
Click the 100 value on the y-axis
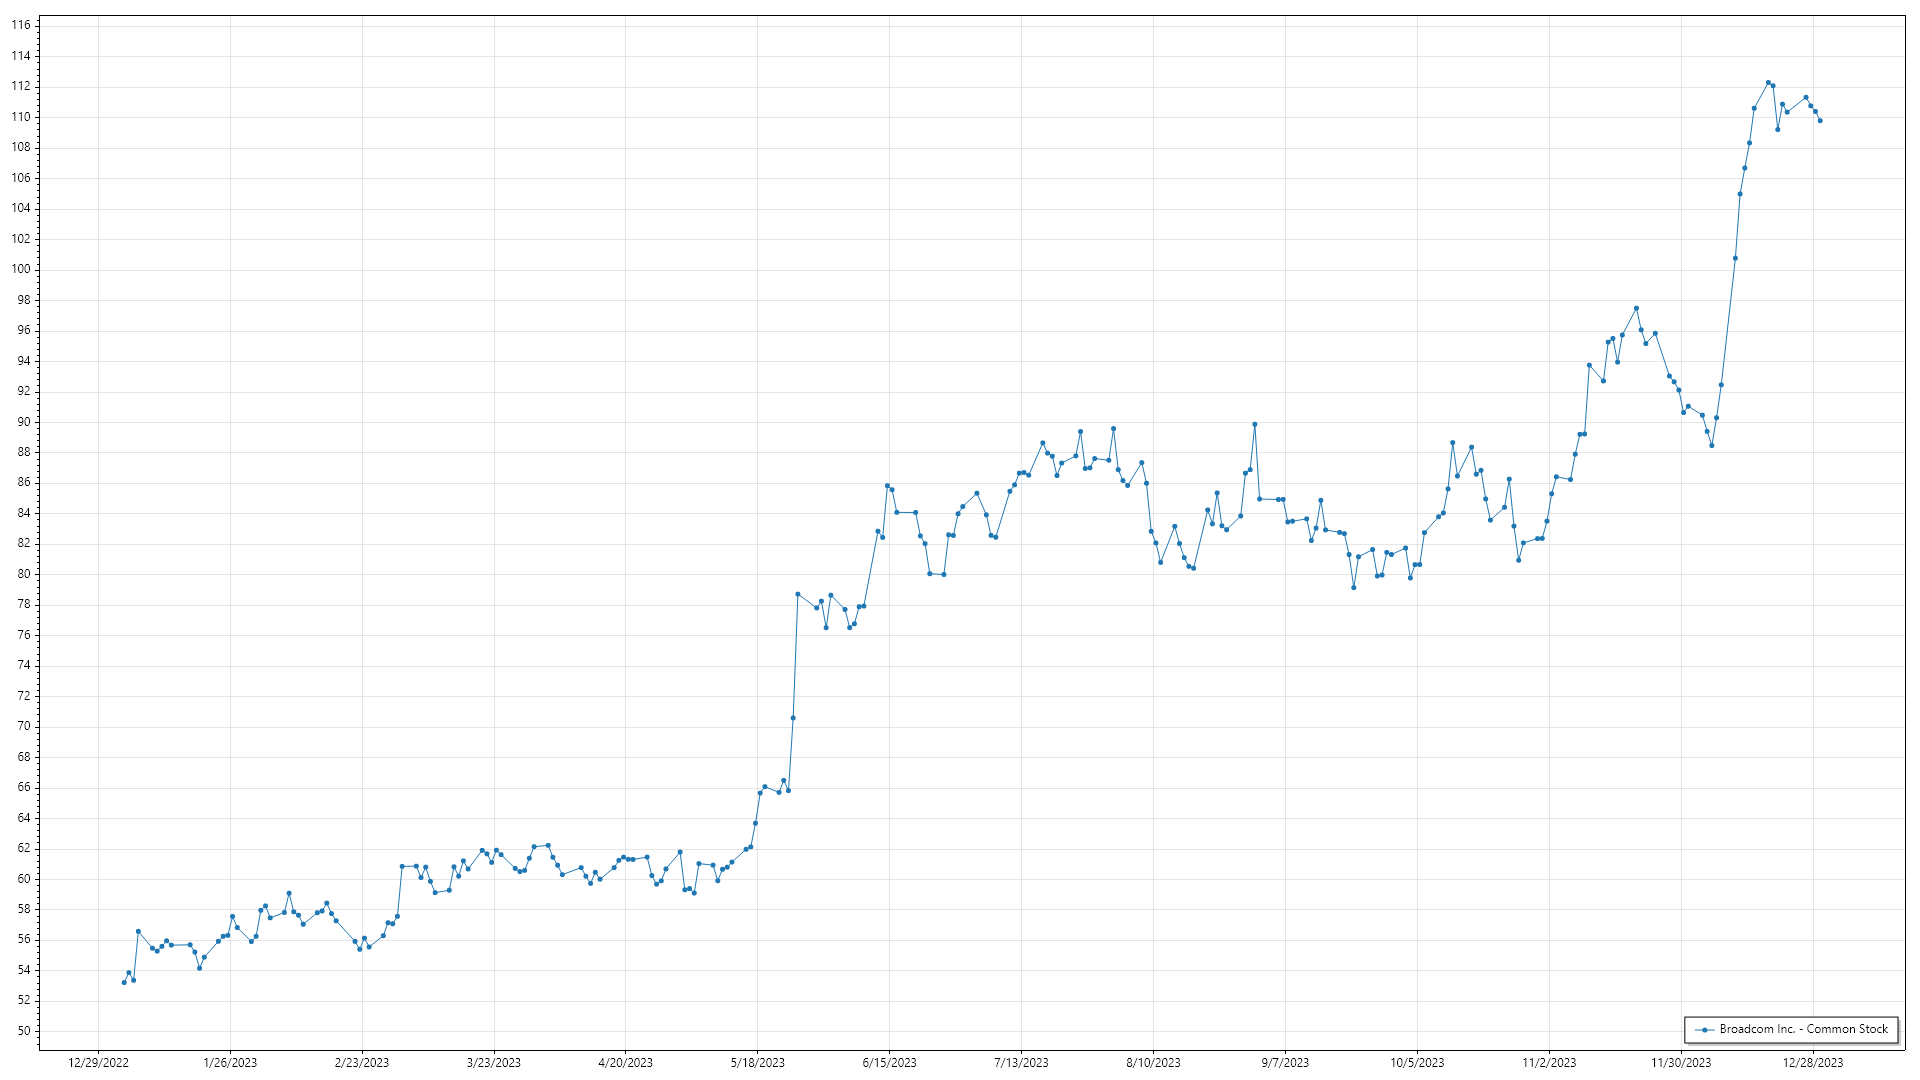tap(21, 269)
